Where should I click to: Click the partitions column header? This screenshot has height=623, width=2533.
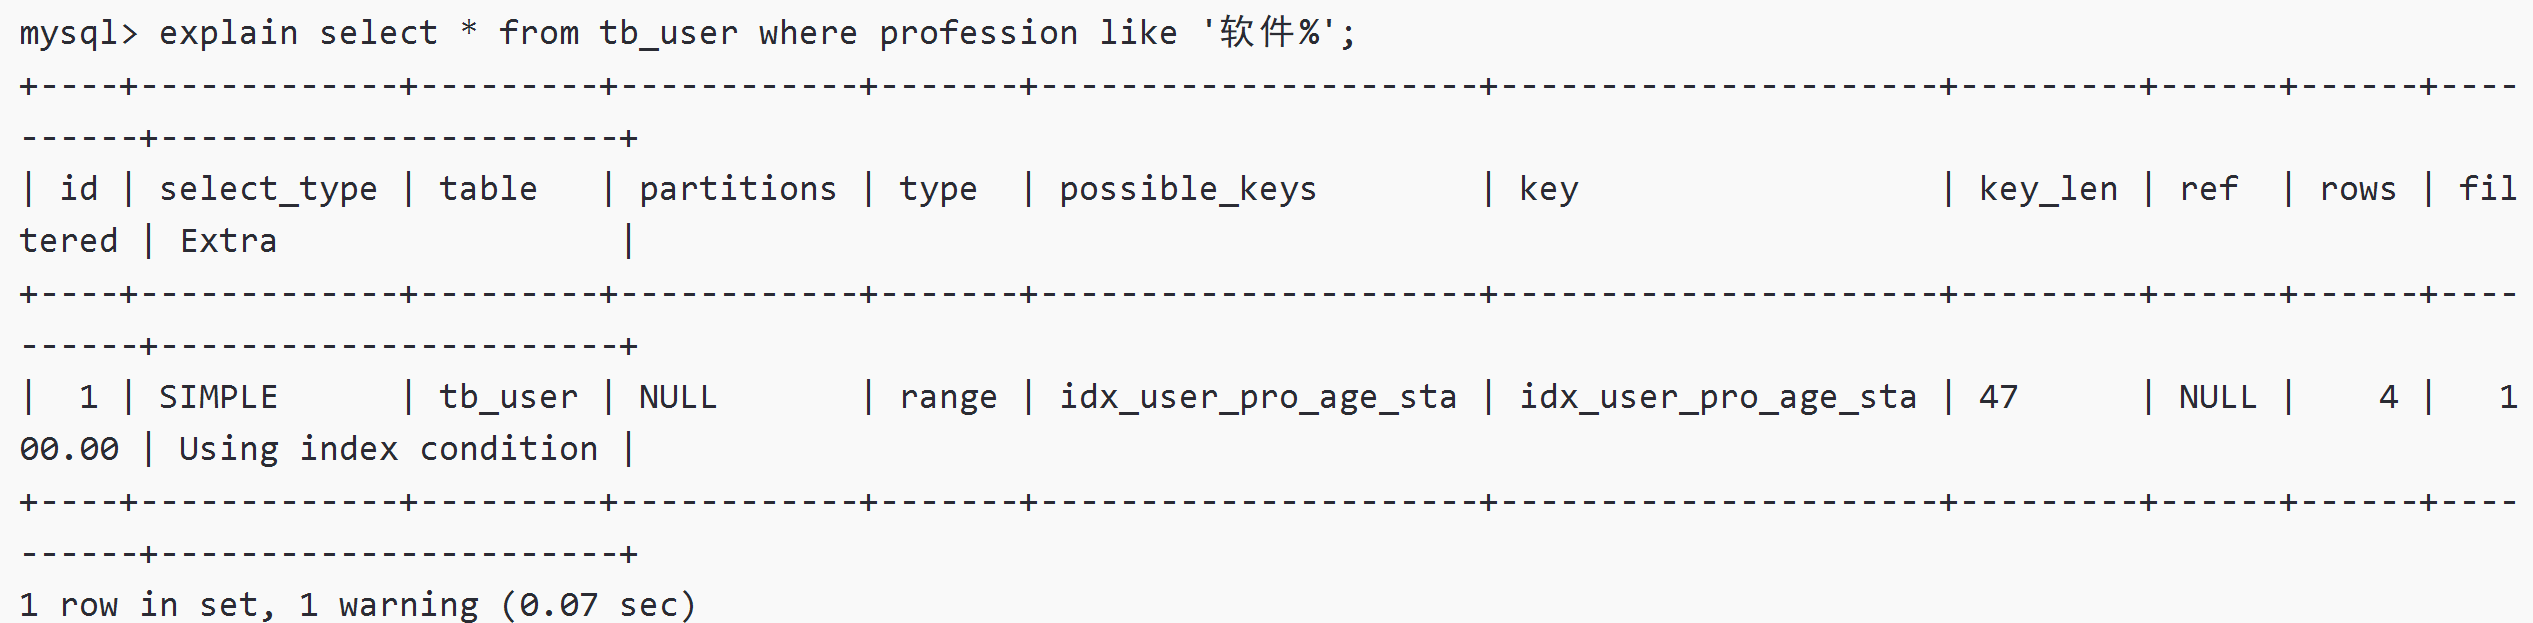737,190
